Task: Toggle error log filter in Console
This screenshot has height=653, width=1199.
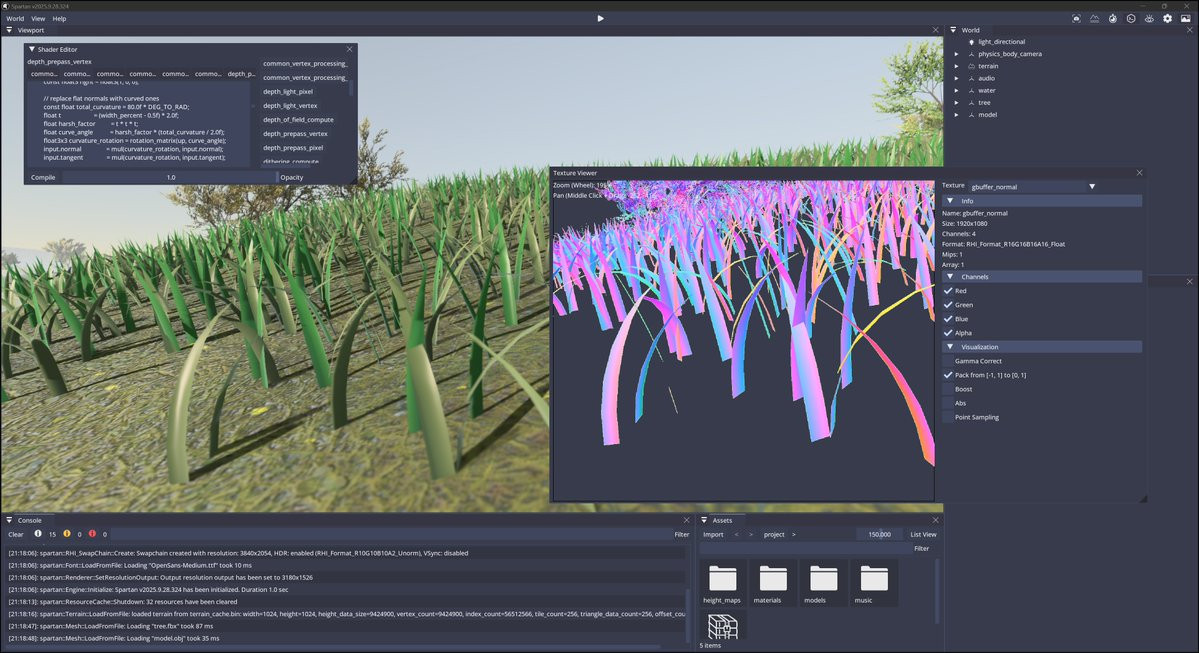Action: [x=93, y=534]
